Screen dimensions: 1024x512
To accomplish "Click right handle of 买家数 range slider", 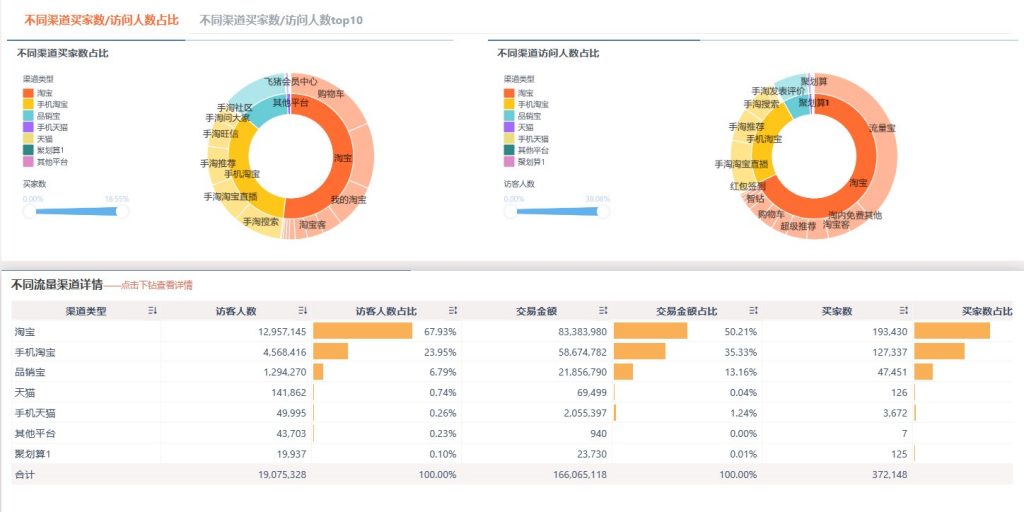I will 122,212.
